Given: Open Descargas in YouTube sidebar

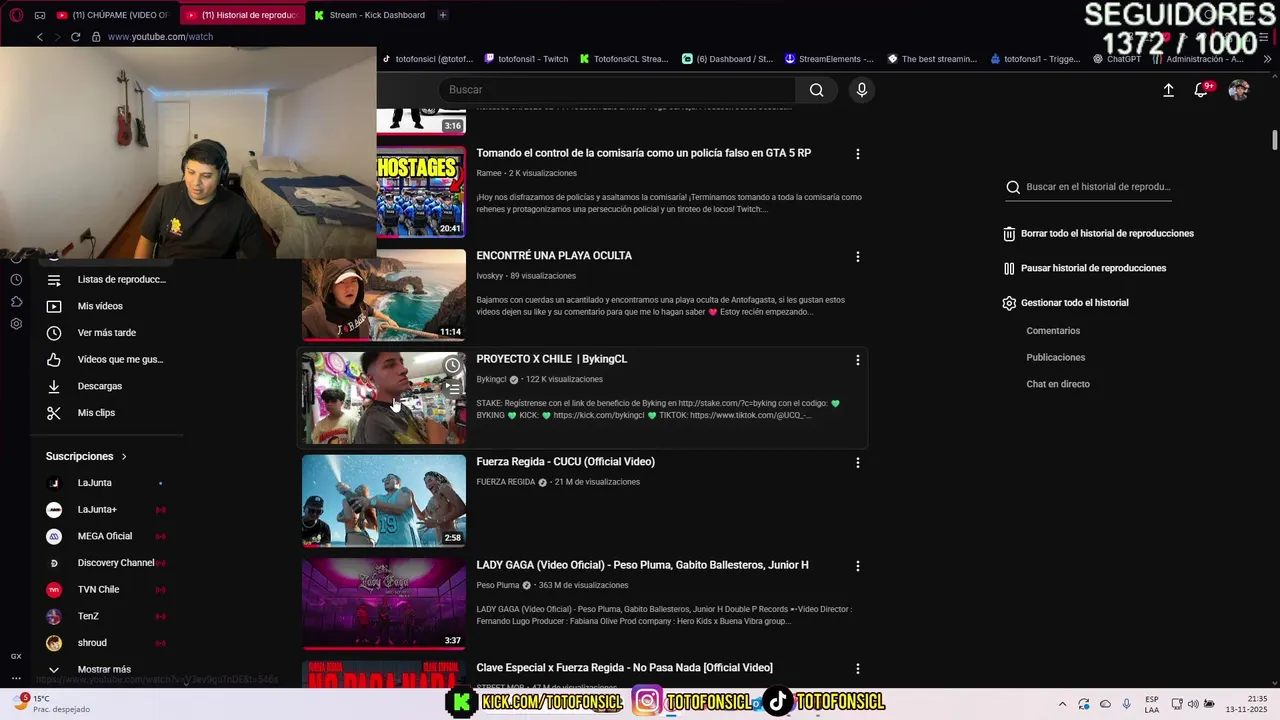Looking at the screenshot, I should coord(107,386).
